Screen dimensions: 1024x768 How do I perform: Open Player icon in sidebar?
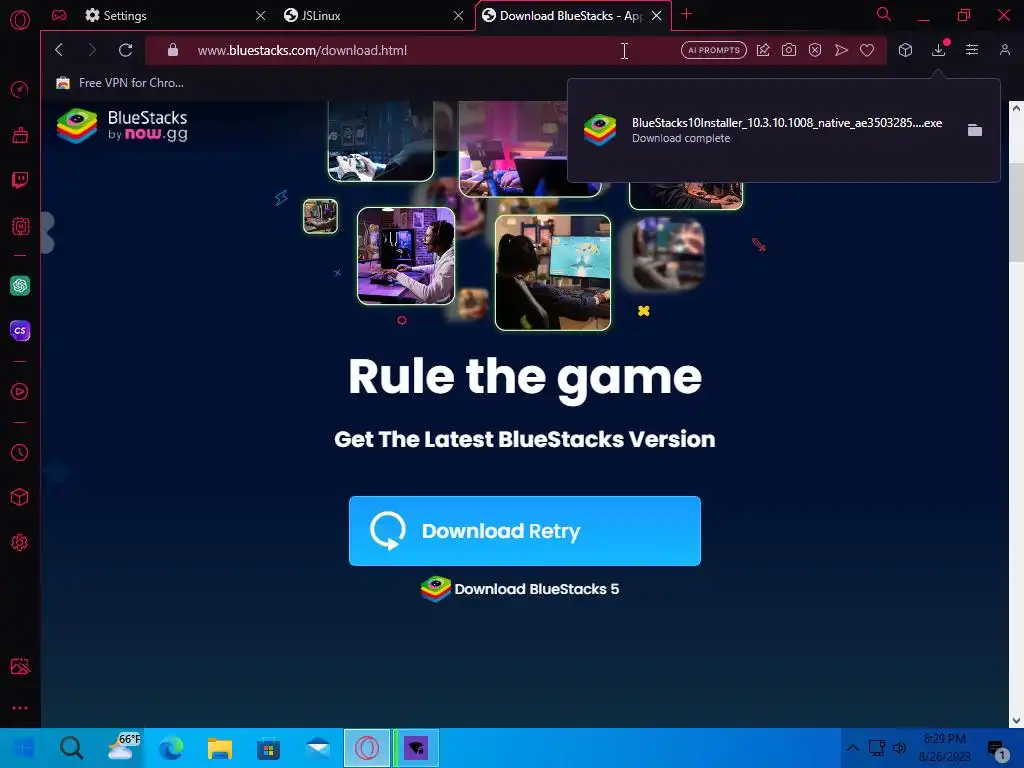(20, 391)
